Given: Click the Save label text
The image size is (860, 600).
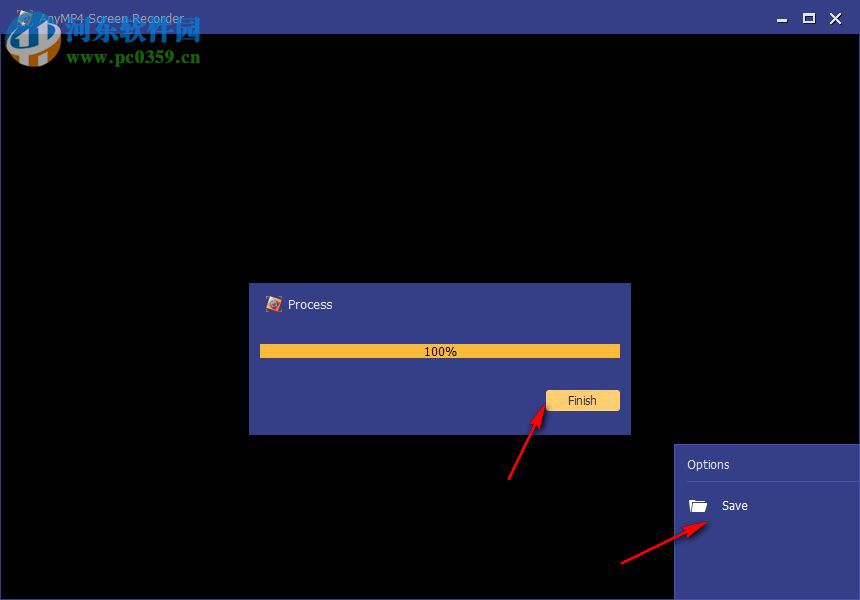Looking at the screenshot, I should point(735,505).
